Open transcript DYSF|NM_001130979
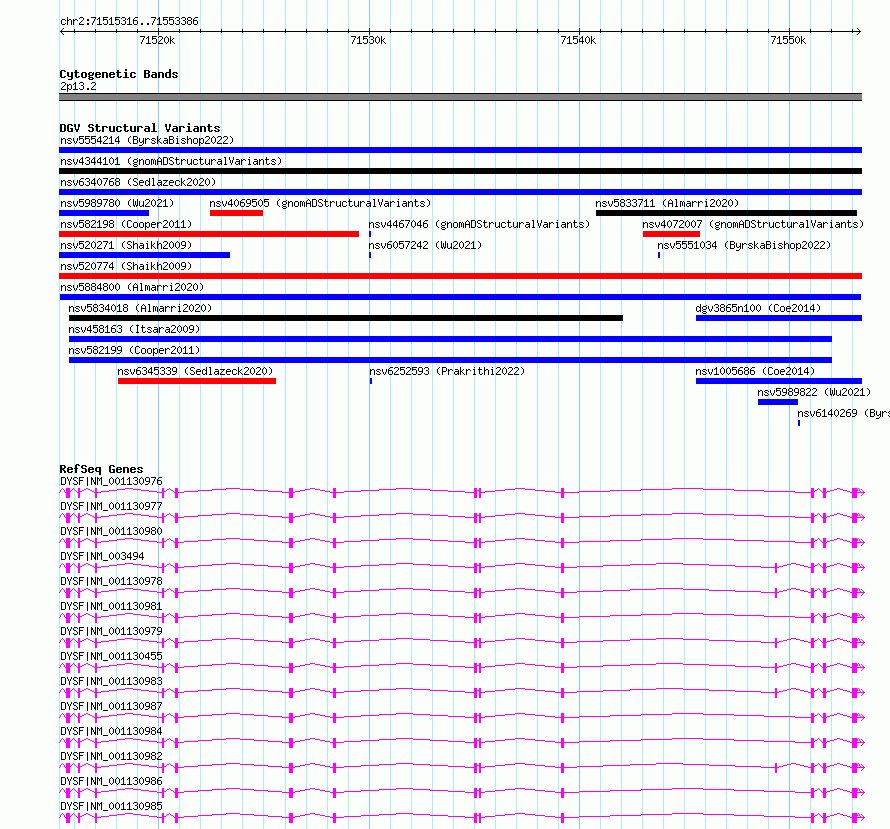The height and width of the screenshot is (829, 890). click(111, 631)
